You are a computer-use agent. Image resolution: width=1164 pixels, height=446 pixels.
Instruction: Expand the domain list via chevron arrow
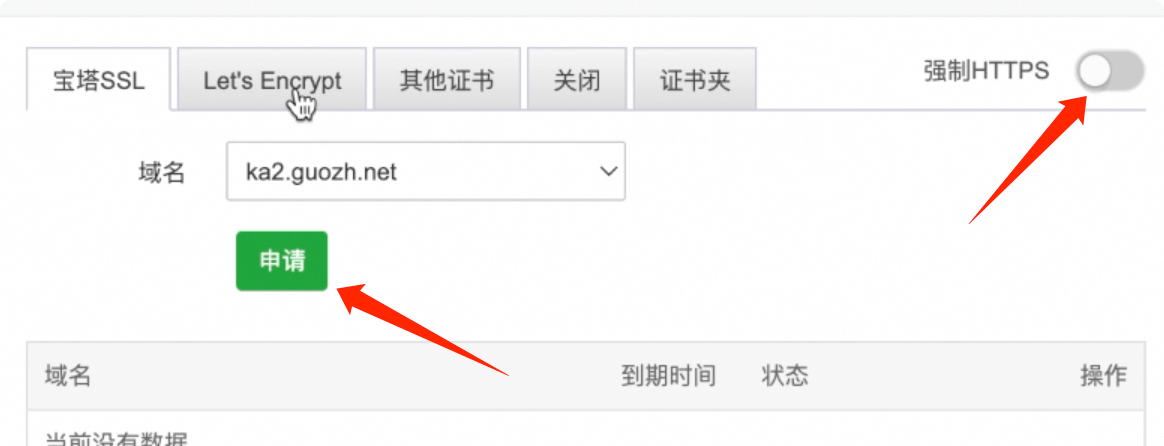click(608, 171)
